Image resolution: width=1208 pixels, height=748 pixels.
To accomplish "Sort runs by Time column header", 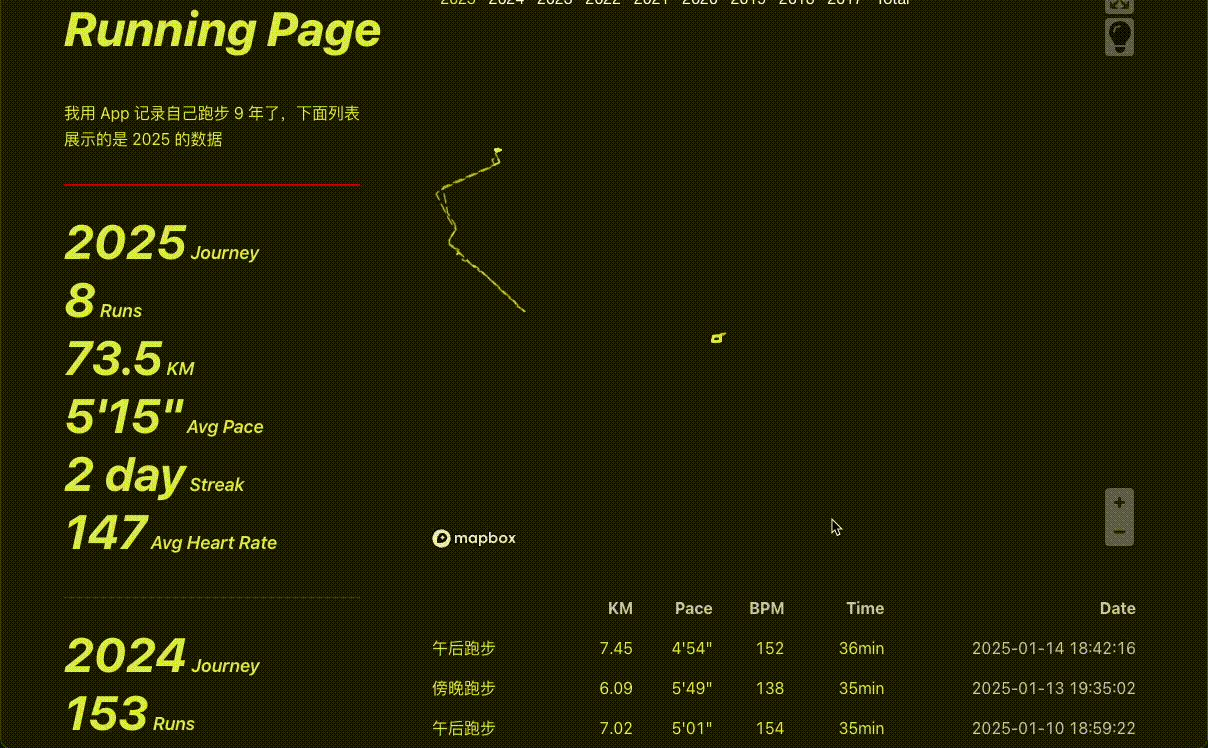I will pos(864,608).
